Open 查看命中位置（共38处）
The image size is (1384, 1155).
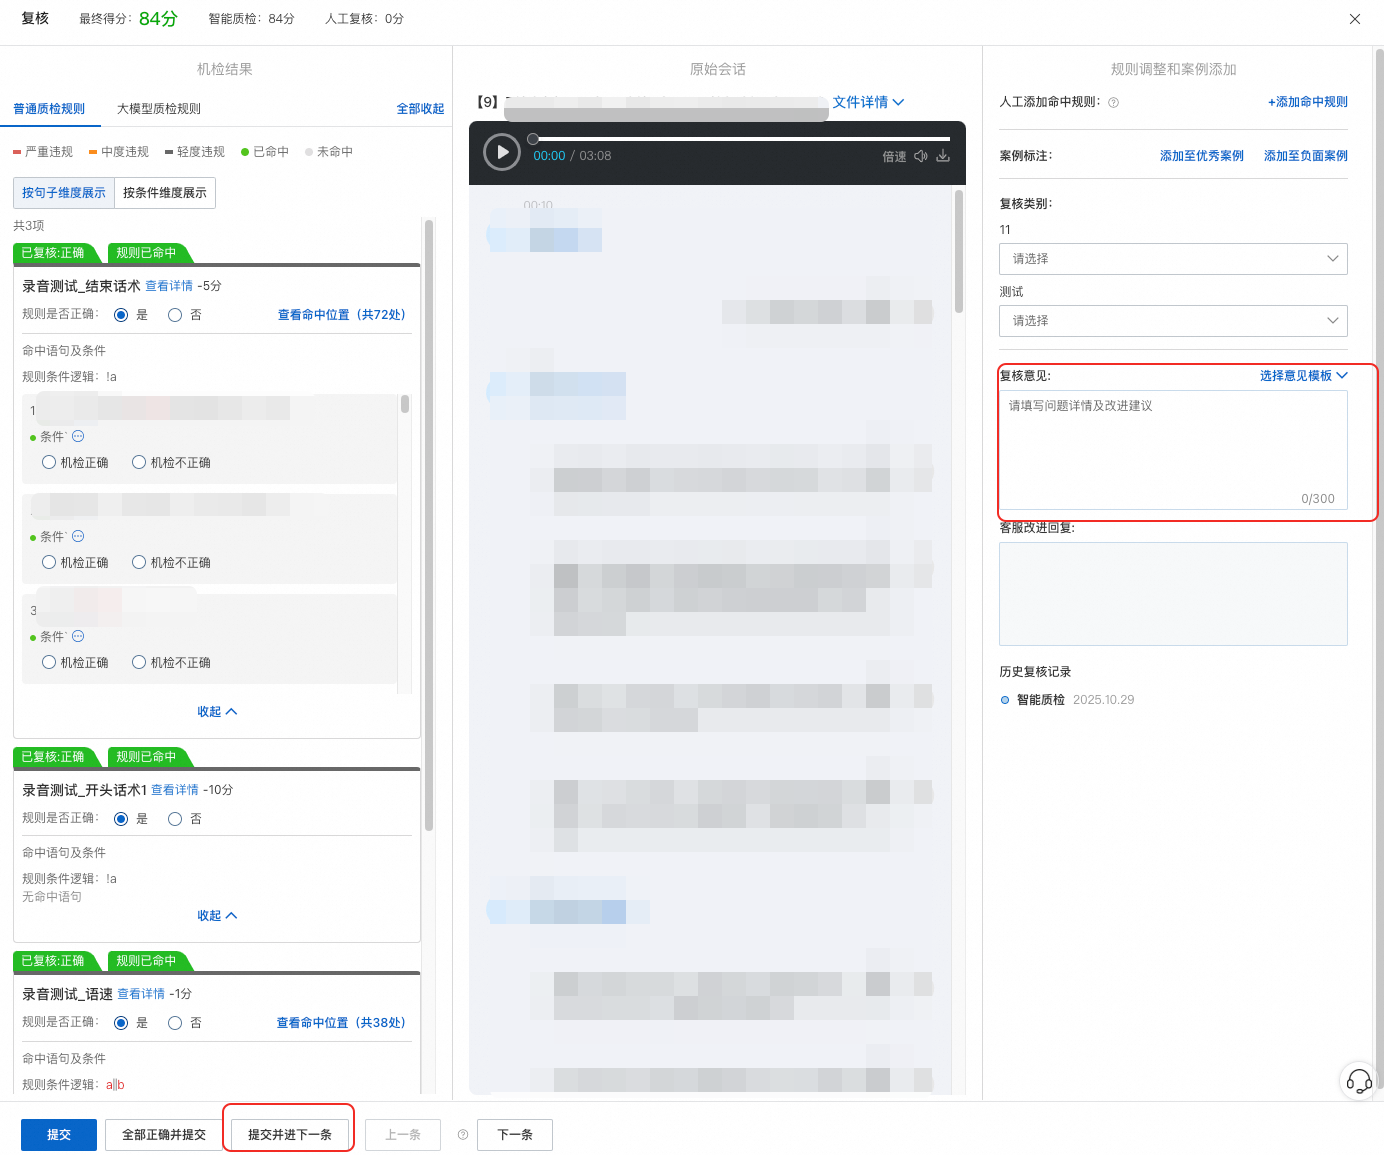click(x=342, y=1023)
